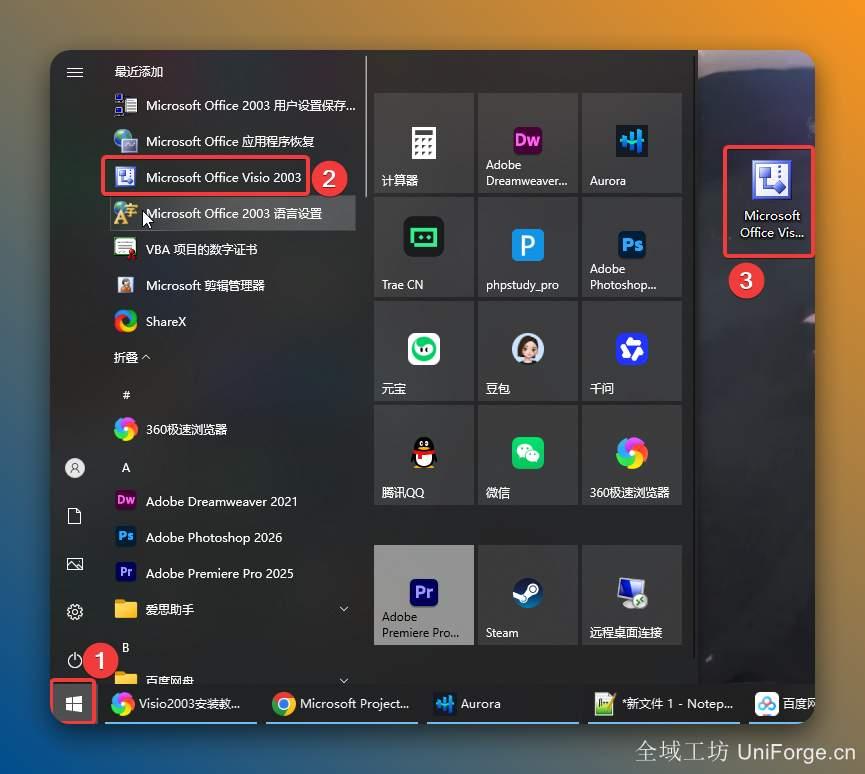The image size is (865, 774).
Task: Open the 腾讯QQ tile
Action: [x=424, y=455]
